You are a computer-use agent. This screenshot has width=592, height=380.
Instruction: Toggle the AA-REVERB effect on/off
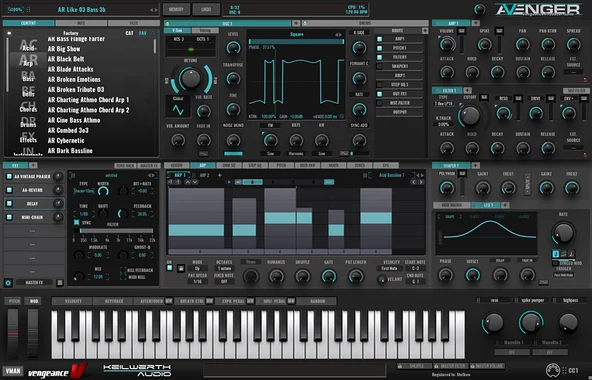[9, 190]
